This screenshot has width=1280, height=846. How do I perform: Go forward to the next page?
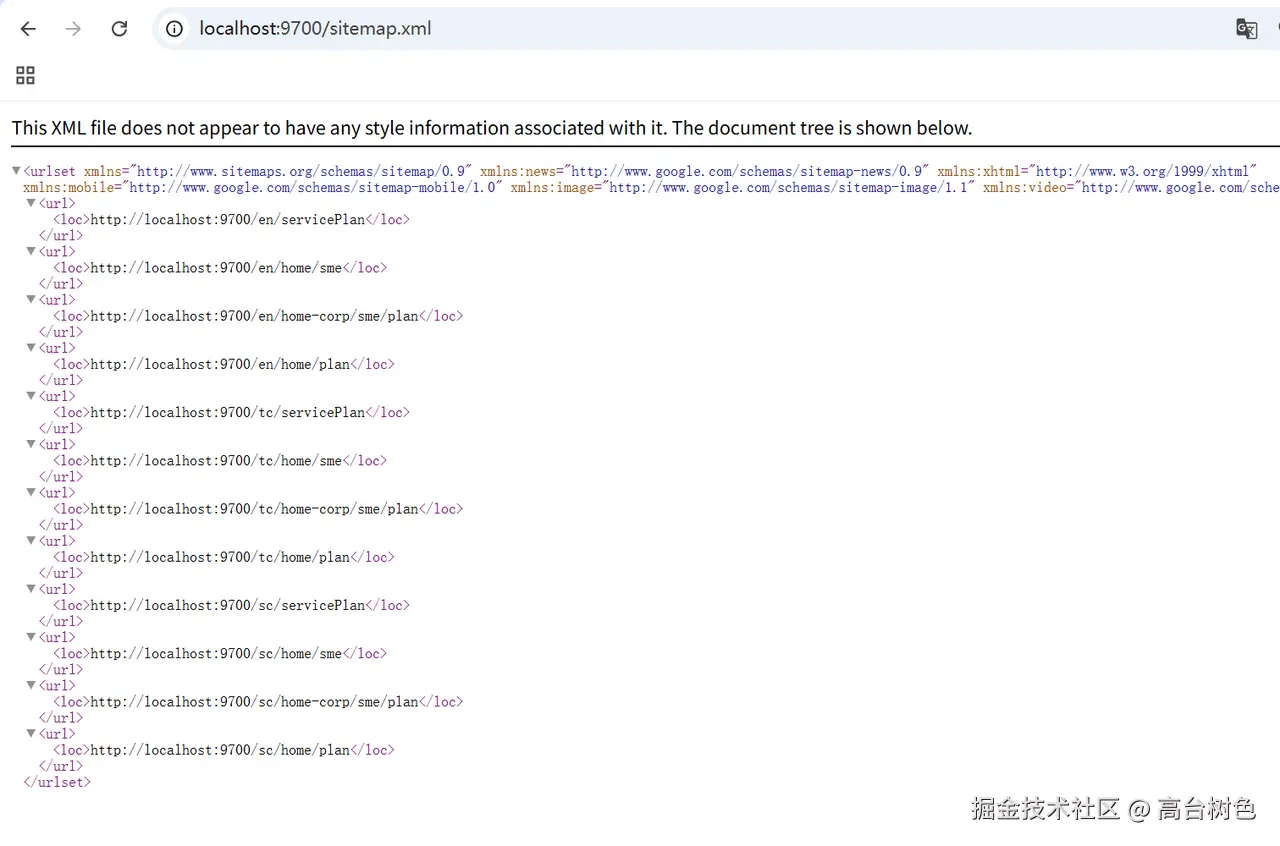coord(73,29)
